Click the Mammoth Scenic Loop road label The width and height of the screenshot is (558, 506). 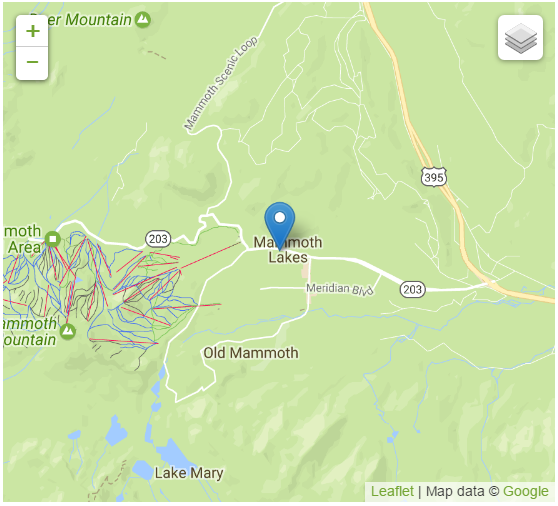[x=221, y=83]
